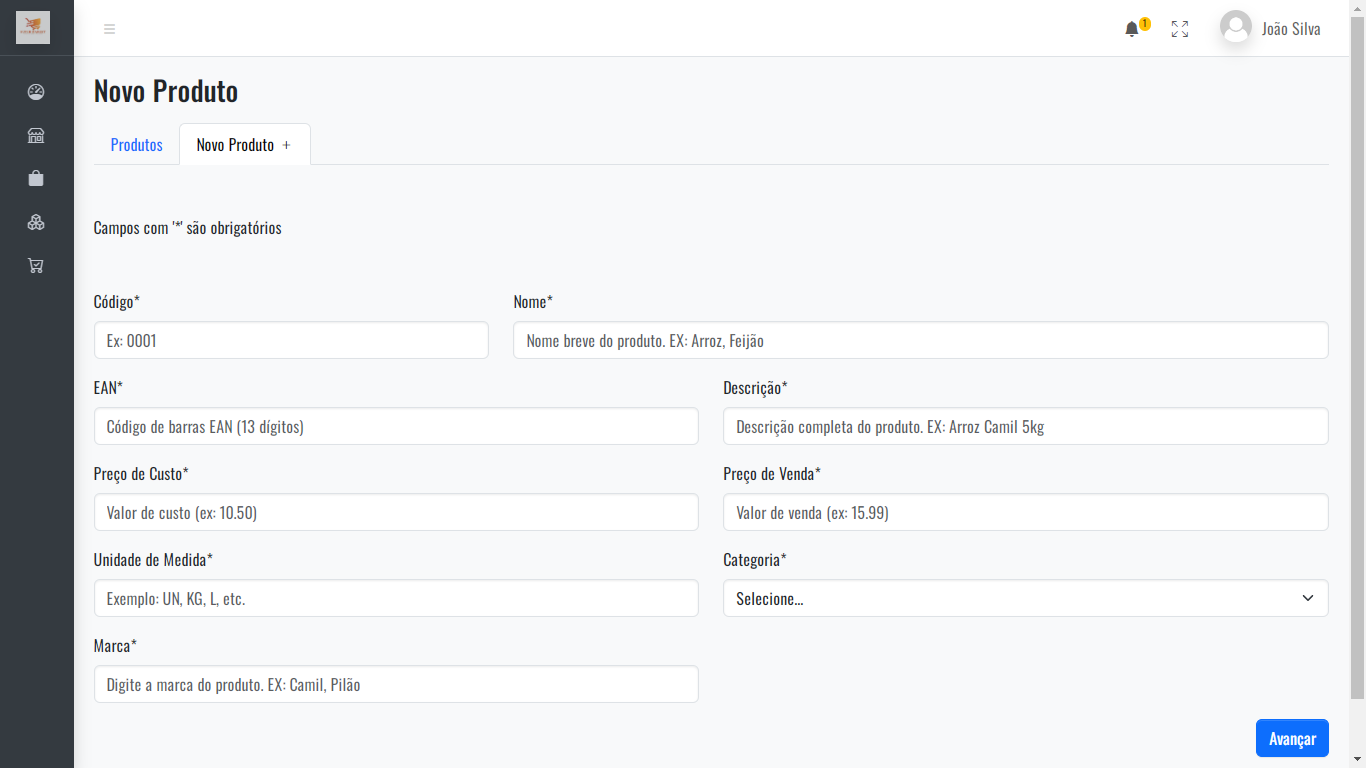Click the Preço de Venda field

coord(1025,512)
